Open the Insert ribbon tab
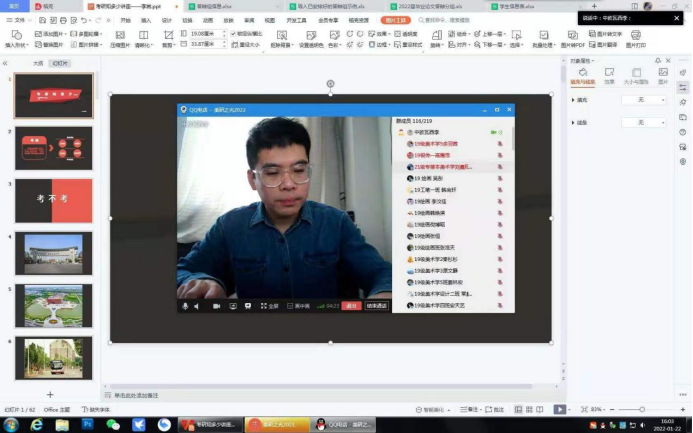This screenshot has width=693, height=433. click(x=146, y=20)
